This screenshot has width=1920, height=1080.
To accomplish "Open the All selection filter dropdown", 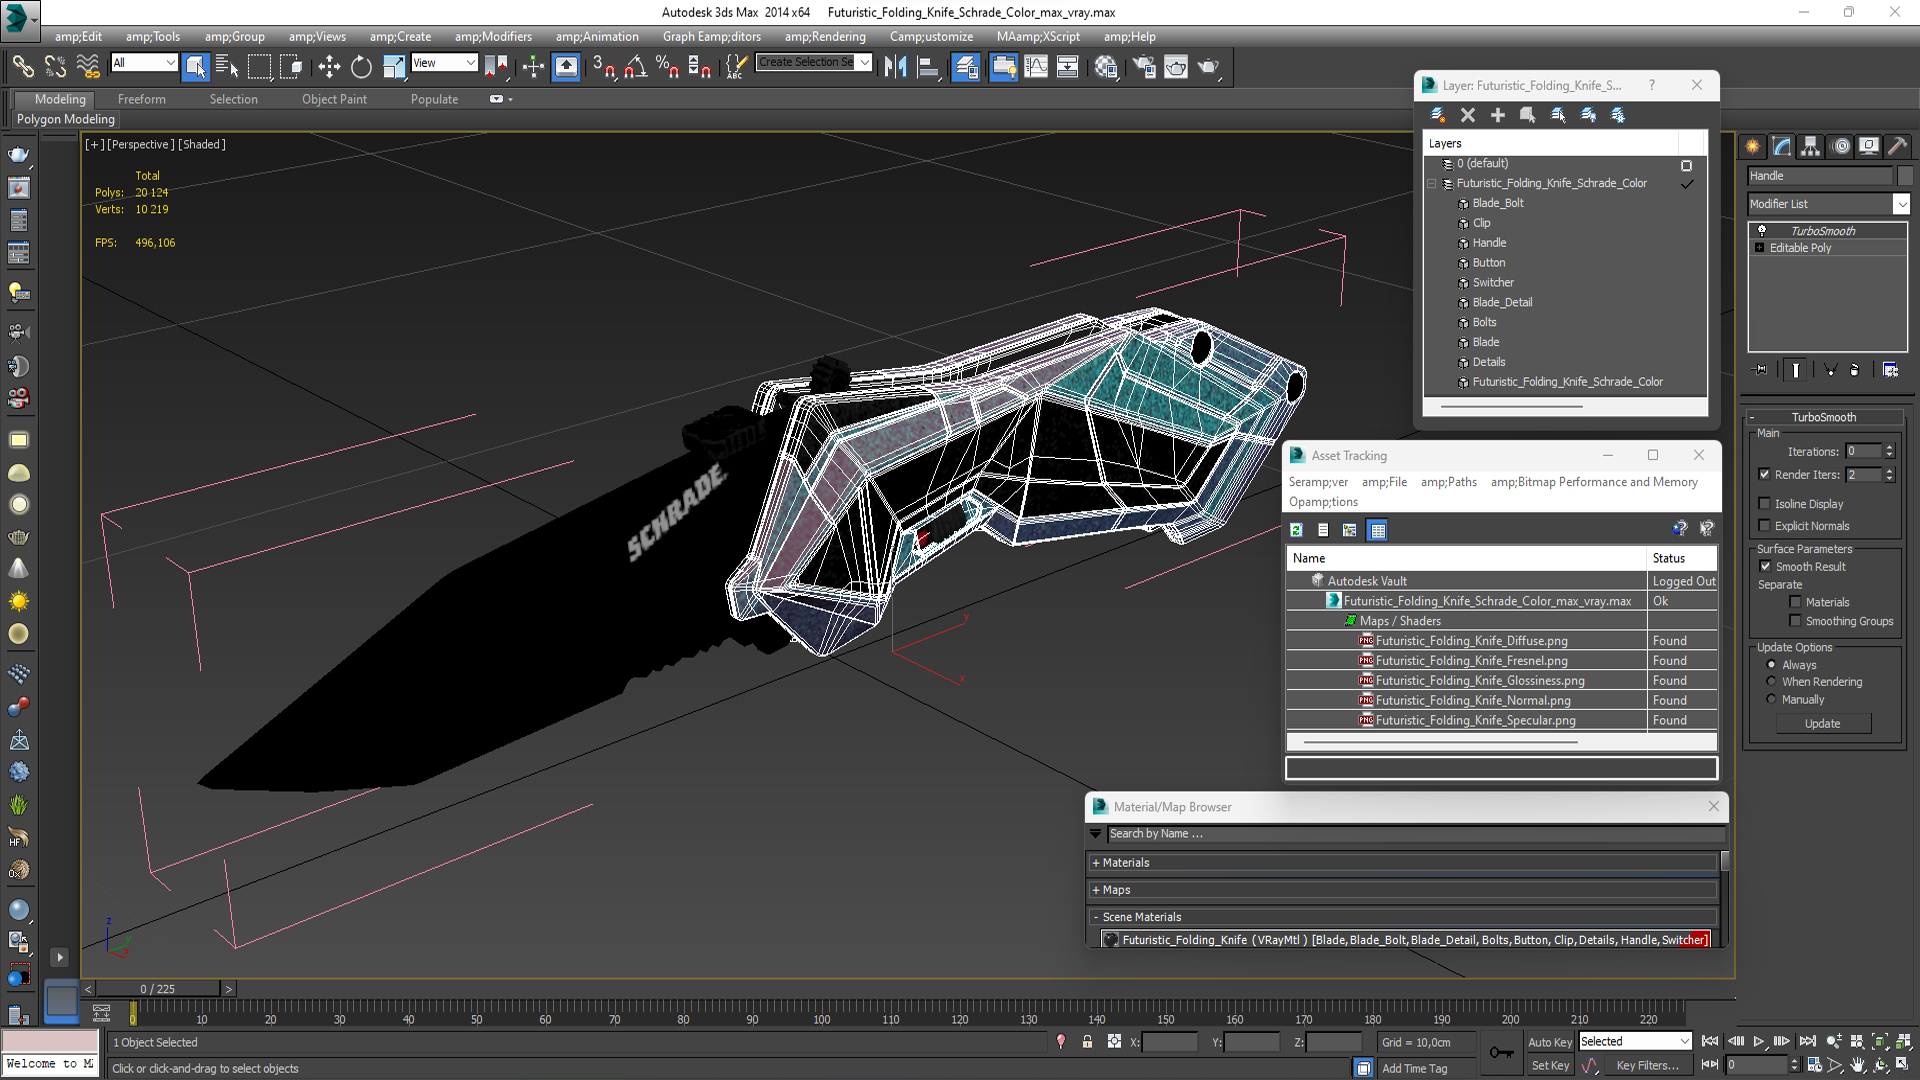I will point(144,63).
